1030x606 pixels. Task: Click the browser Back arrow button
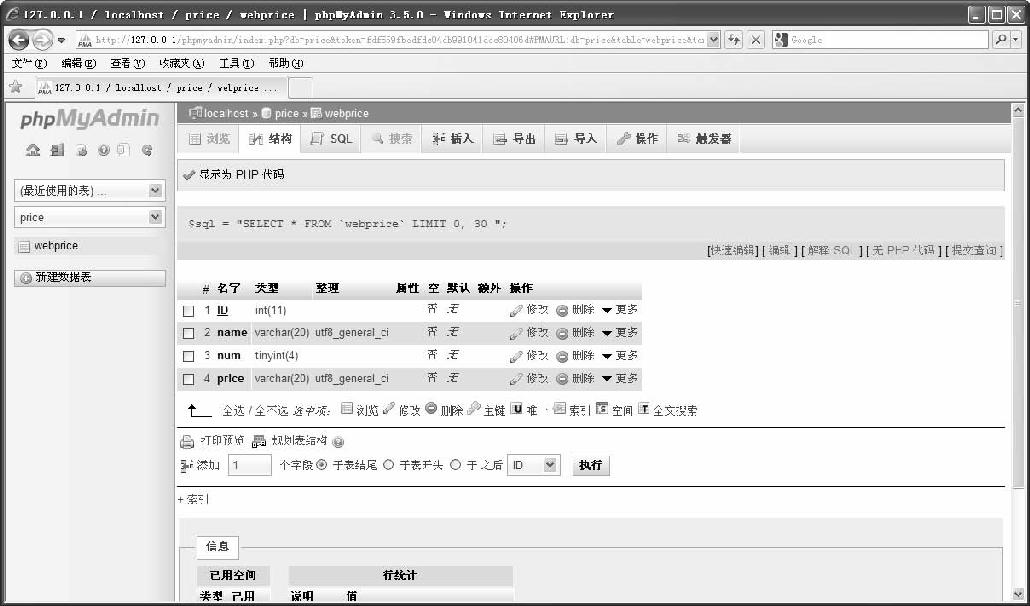pos(18,40)
